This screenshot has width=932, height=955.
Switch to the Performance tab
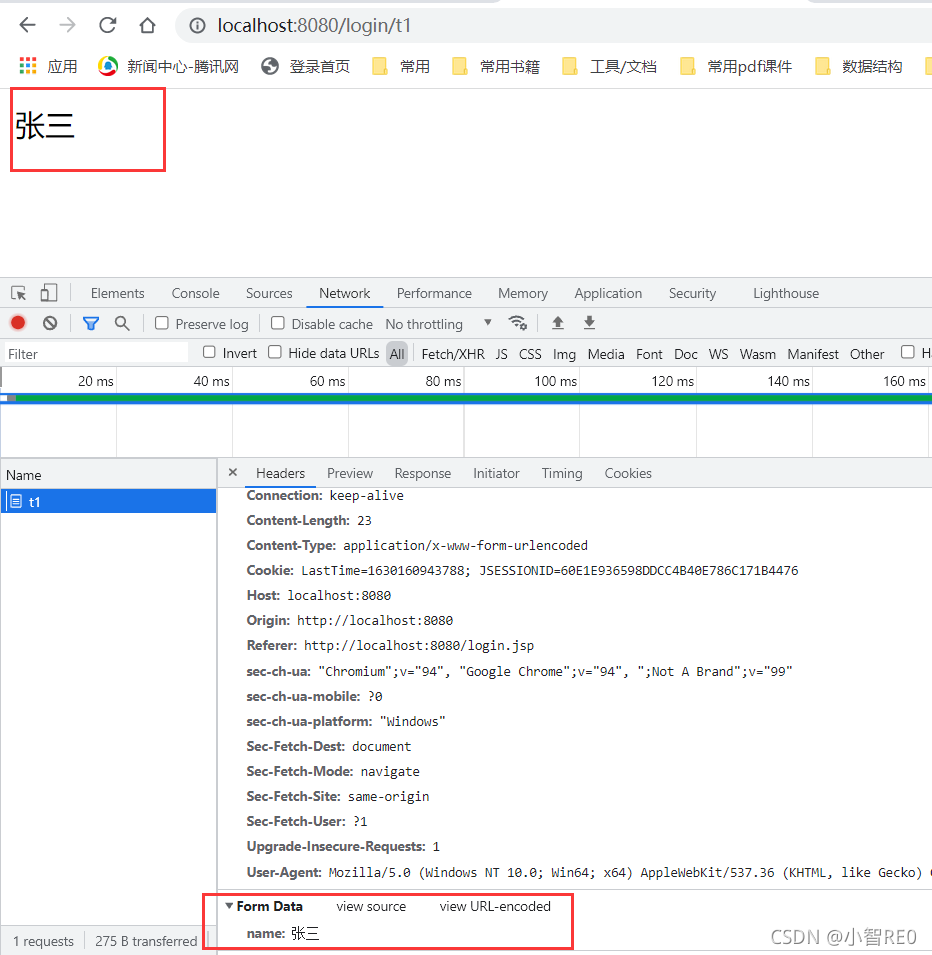pyautogui.click(x=434, y=294)
